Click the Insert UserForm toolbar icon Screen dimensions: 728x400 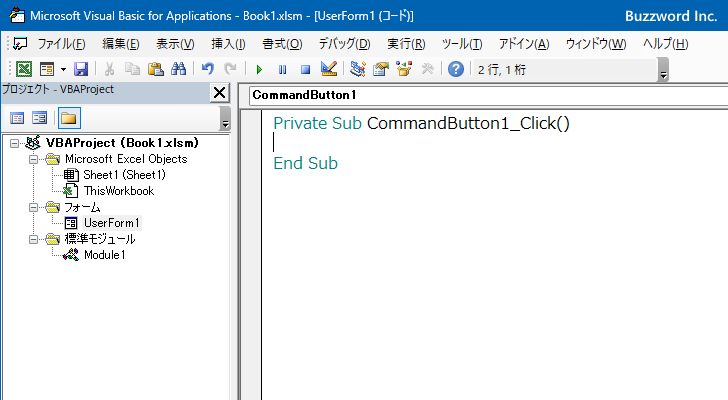(x=47, y=70)
